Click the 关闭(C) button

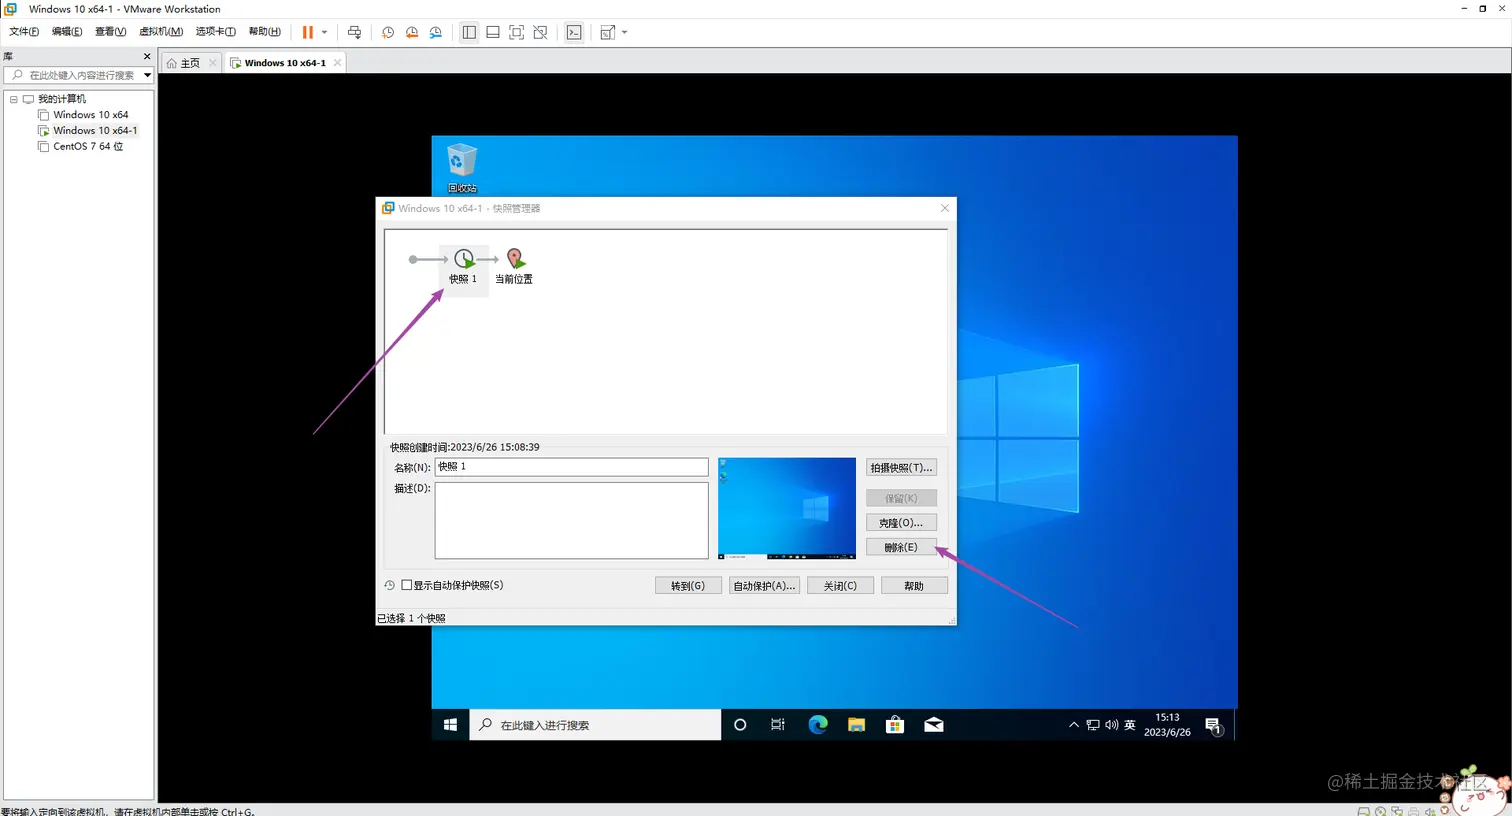(840, 586)
